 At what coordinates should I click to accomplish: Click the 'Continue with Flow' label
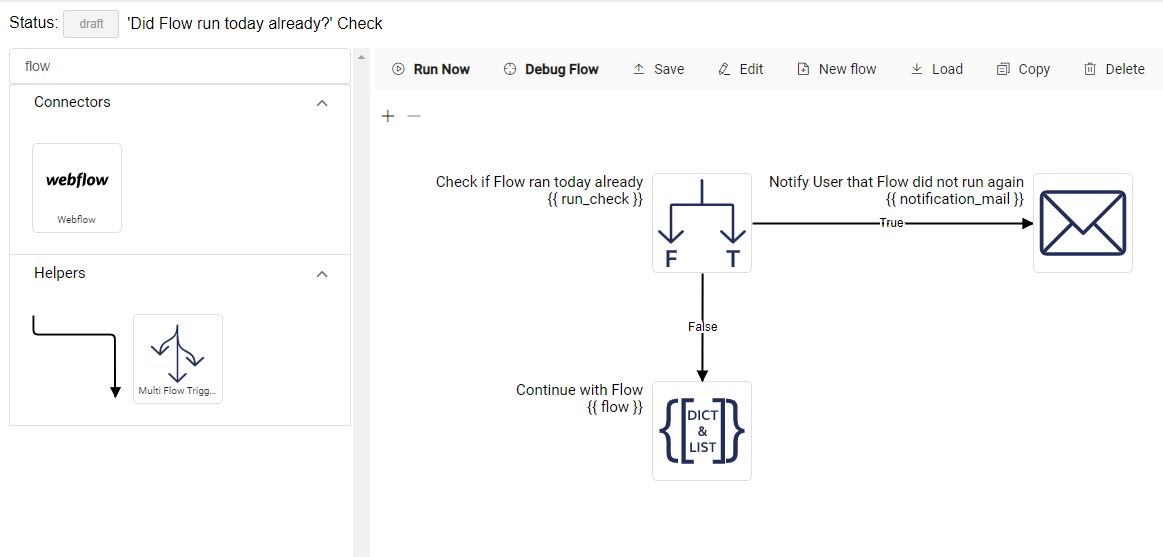pos(579,389)
